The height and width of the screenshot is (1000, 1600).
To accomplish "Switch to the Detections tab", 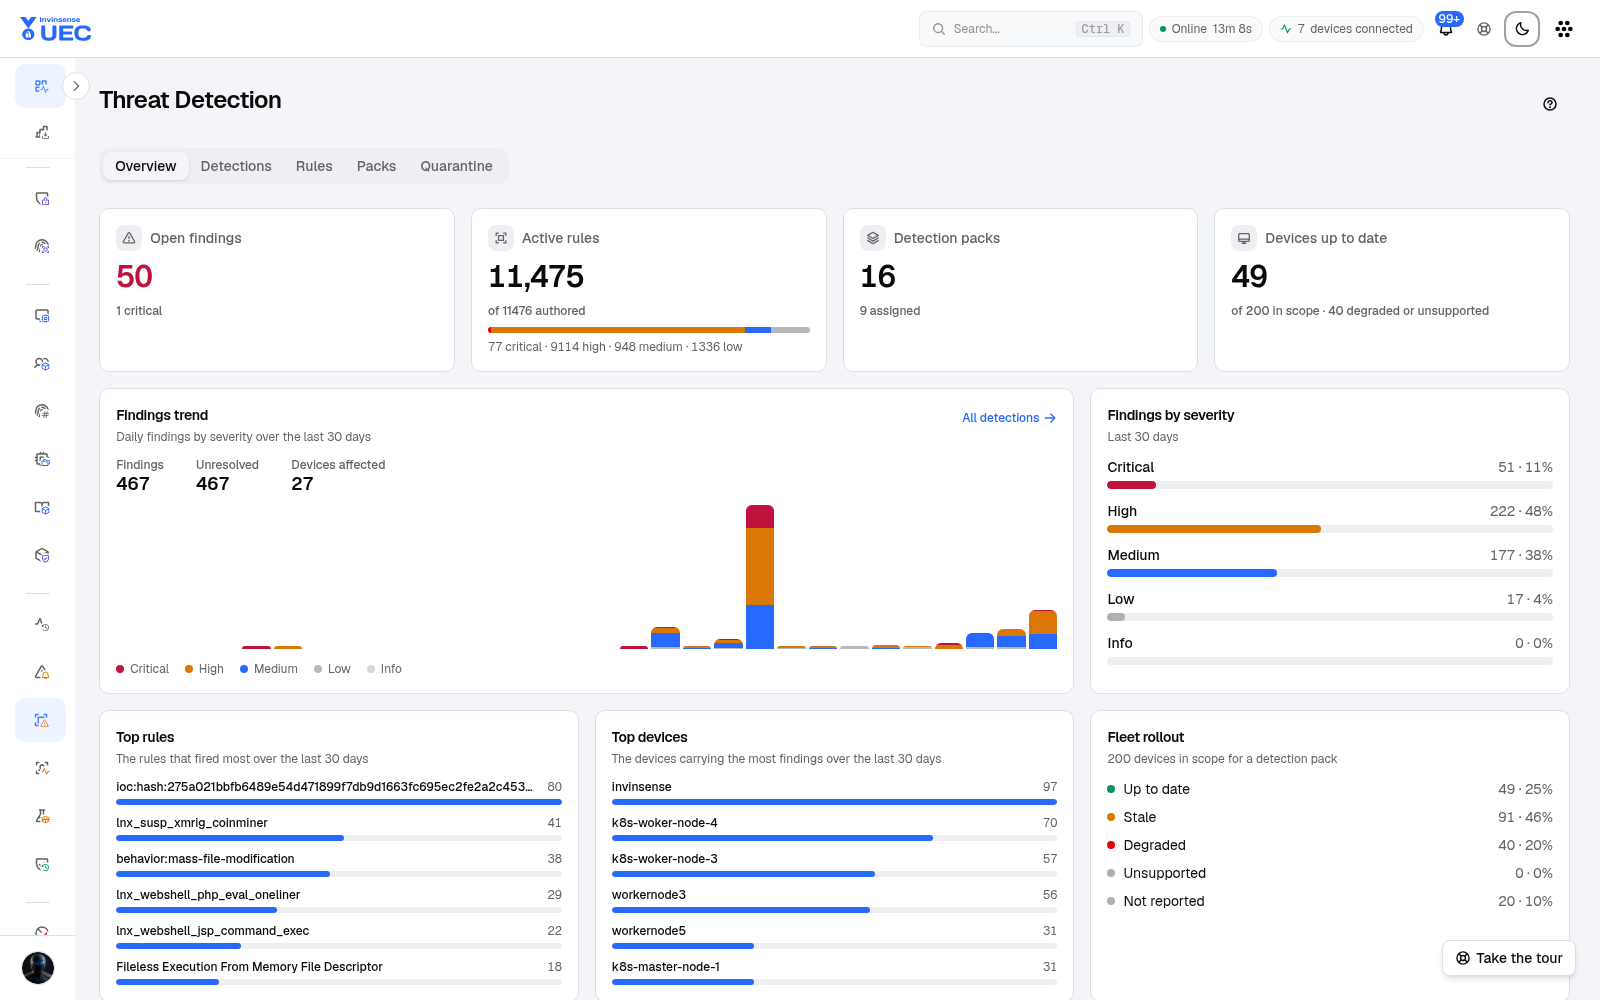I will pyautogui.click(x=236, y=166).
